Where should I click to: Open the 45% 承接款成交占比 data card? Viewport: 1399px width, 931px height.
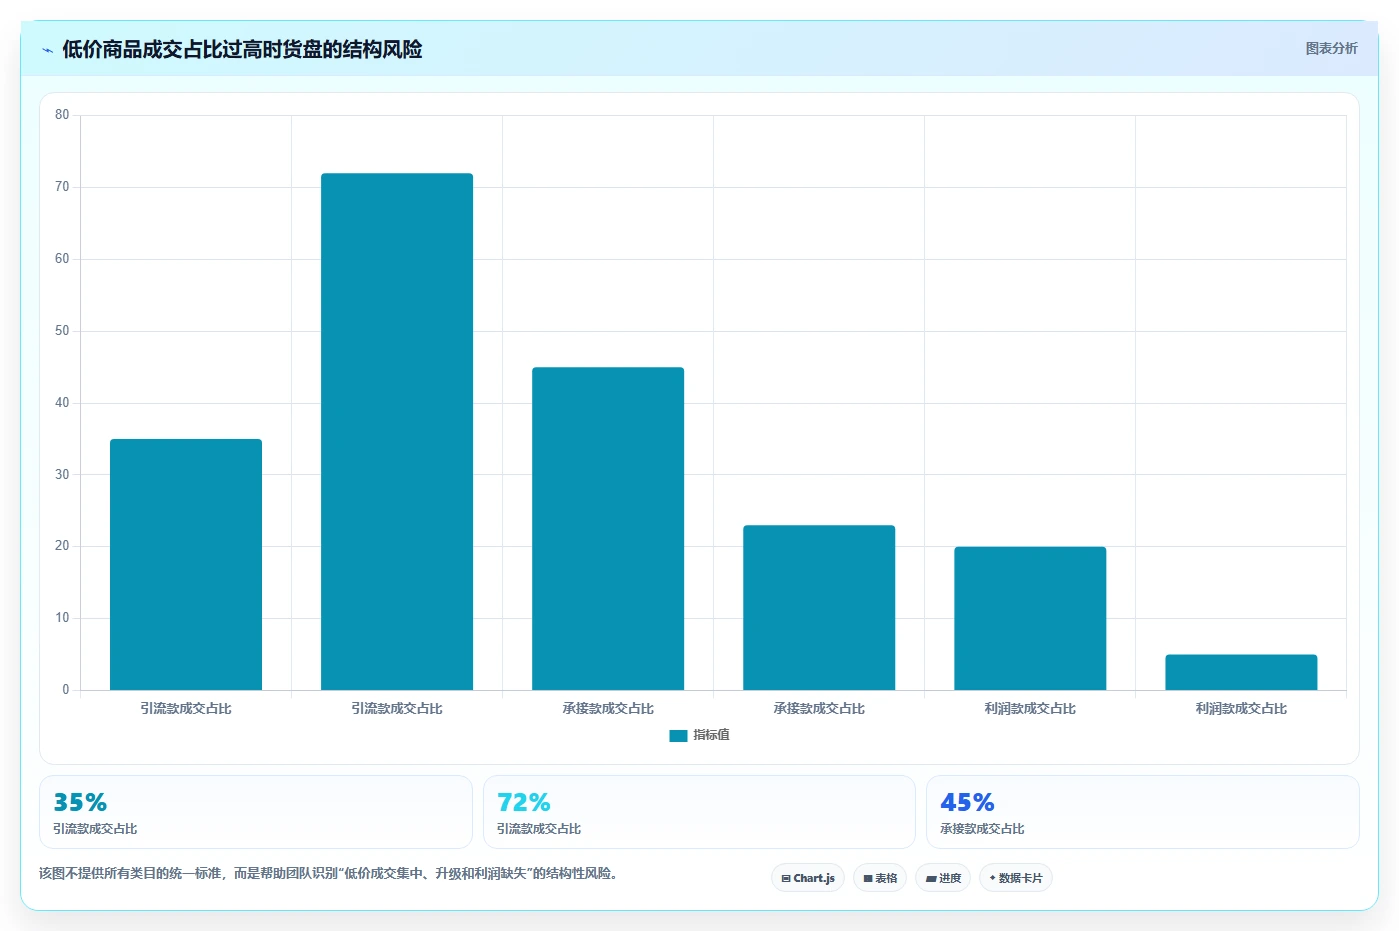(x=1143, y=812)
